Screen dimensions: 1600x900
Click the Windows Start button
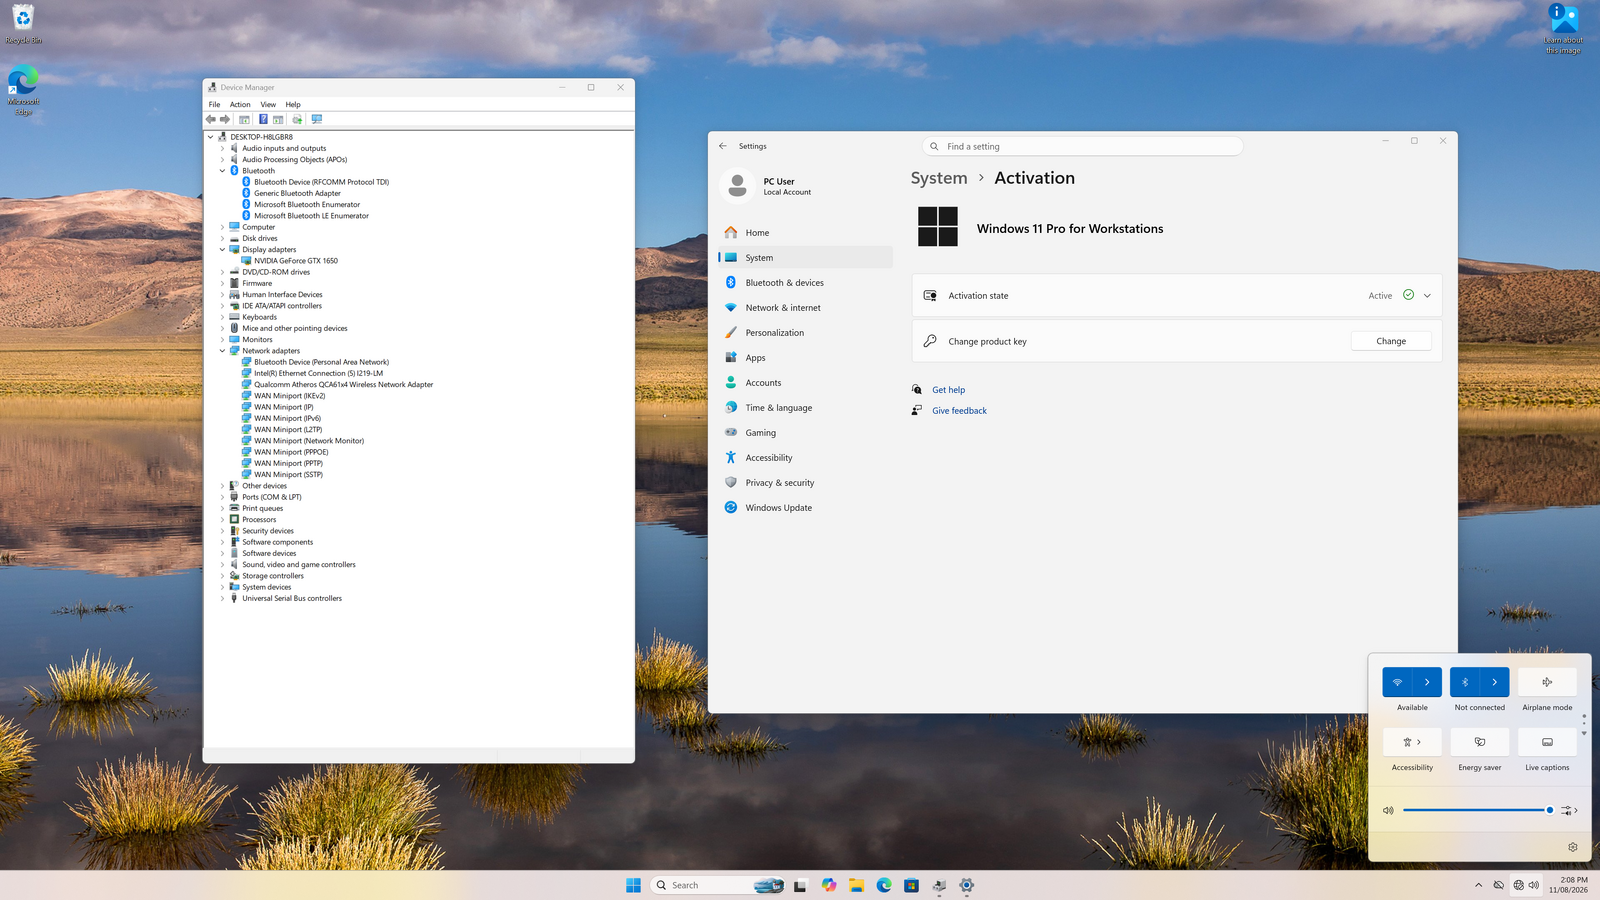[633, 885]
